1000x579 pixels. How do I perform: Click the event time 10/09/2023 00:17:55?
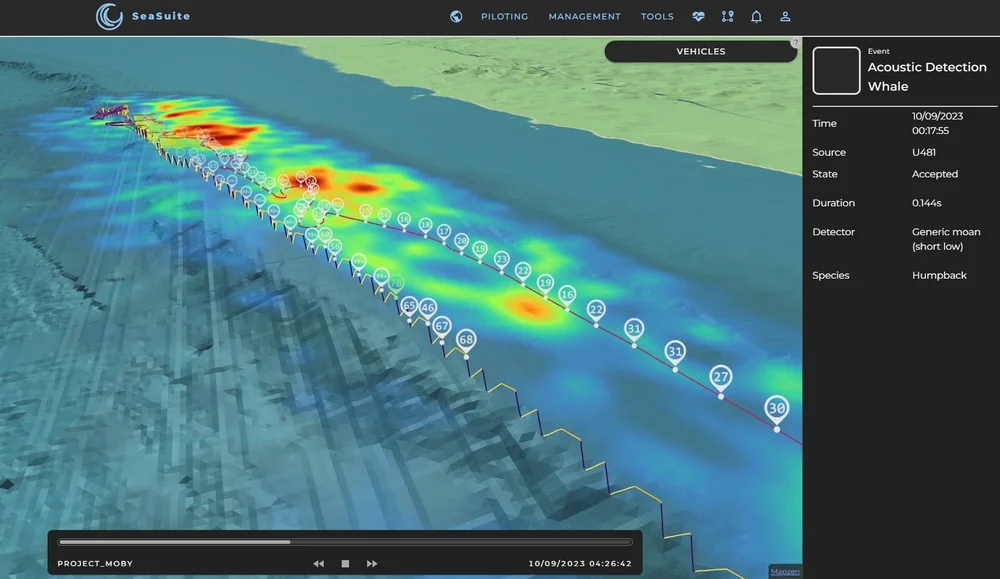(938, 123)
